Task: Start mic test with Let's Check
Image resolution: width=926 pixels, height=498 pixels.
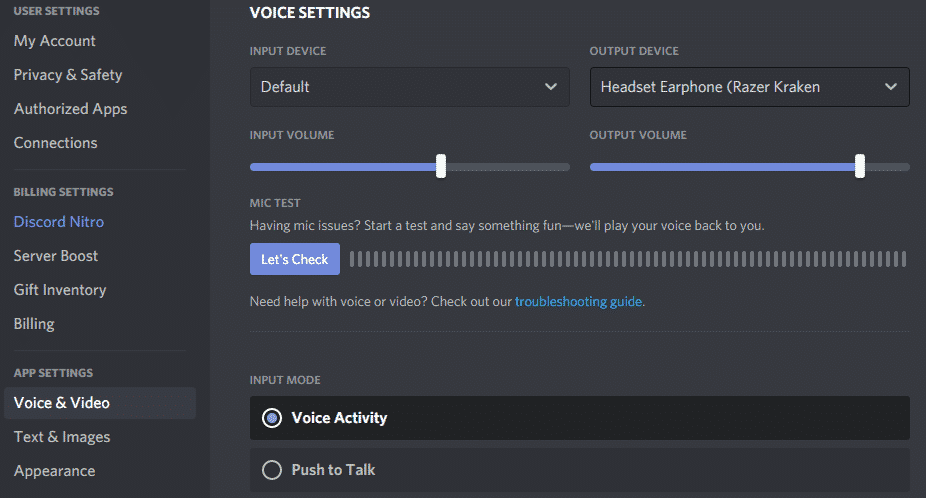Action: pos(295,259)
